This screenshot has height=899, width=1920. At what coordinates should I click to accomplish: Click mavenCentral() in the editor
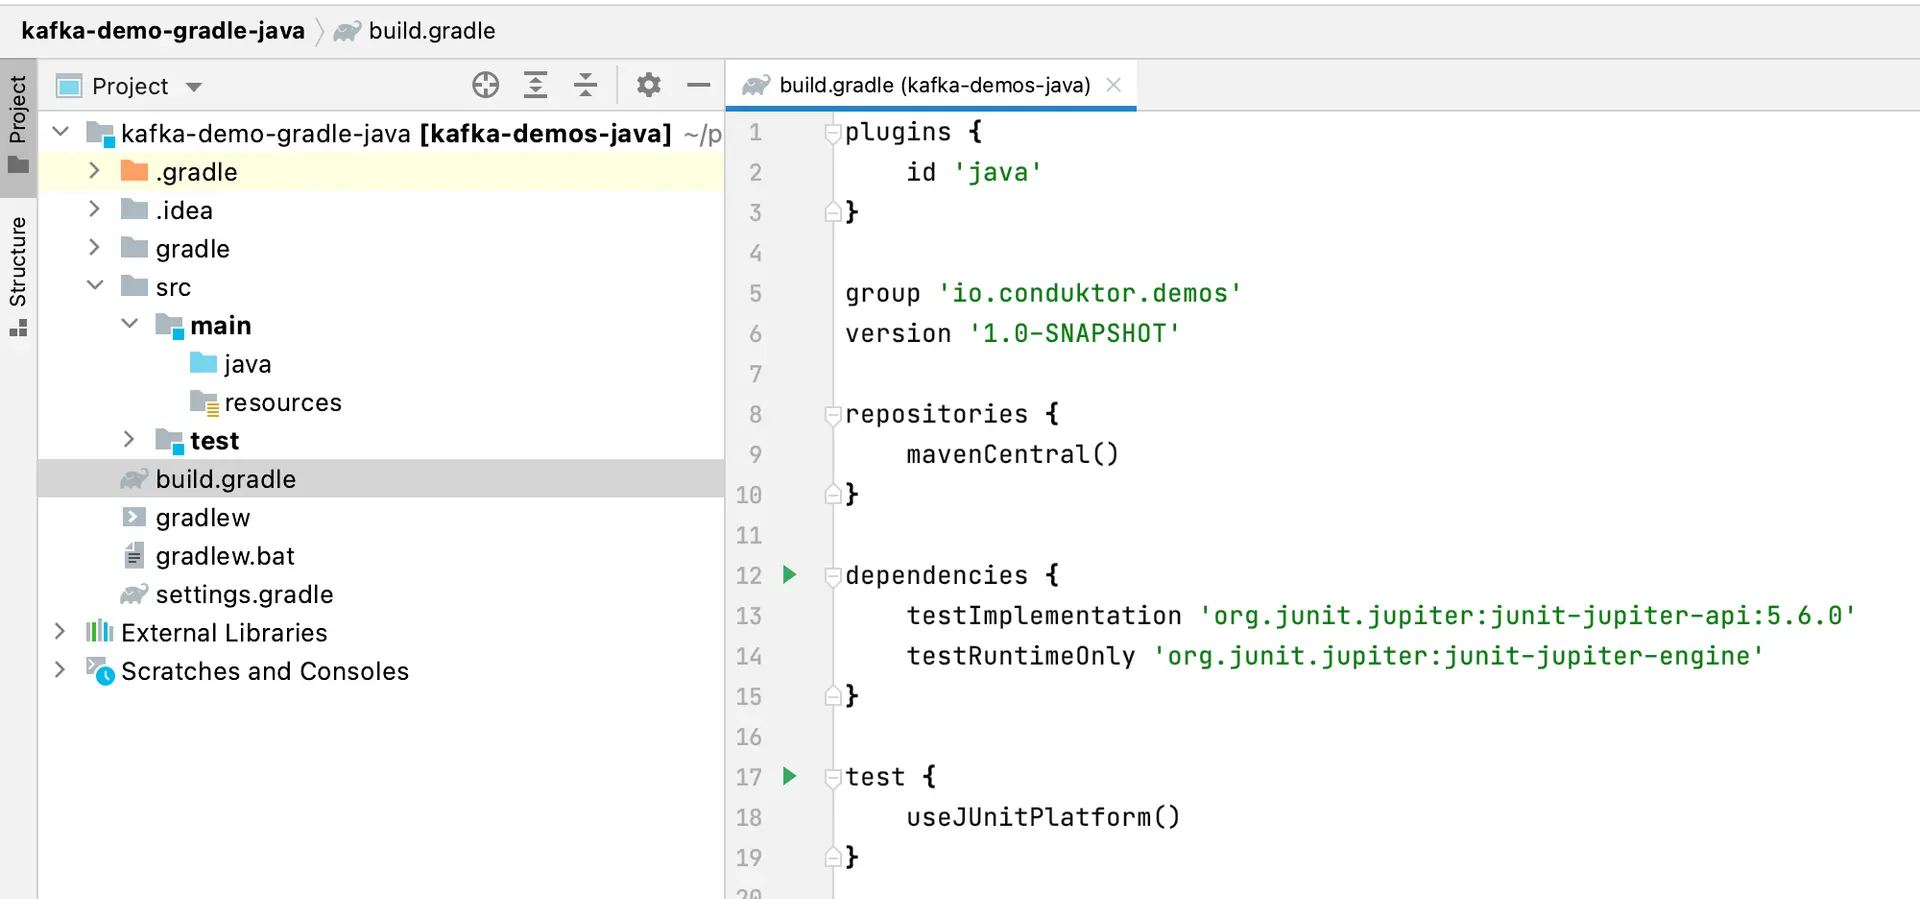click(x=1012, y=454)
